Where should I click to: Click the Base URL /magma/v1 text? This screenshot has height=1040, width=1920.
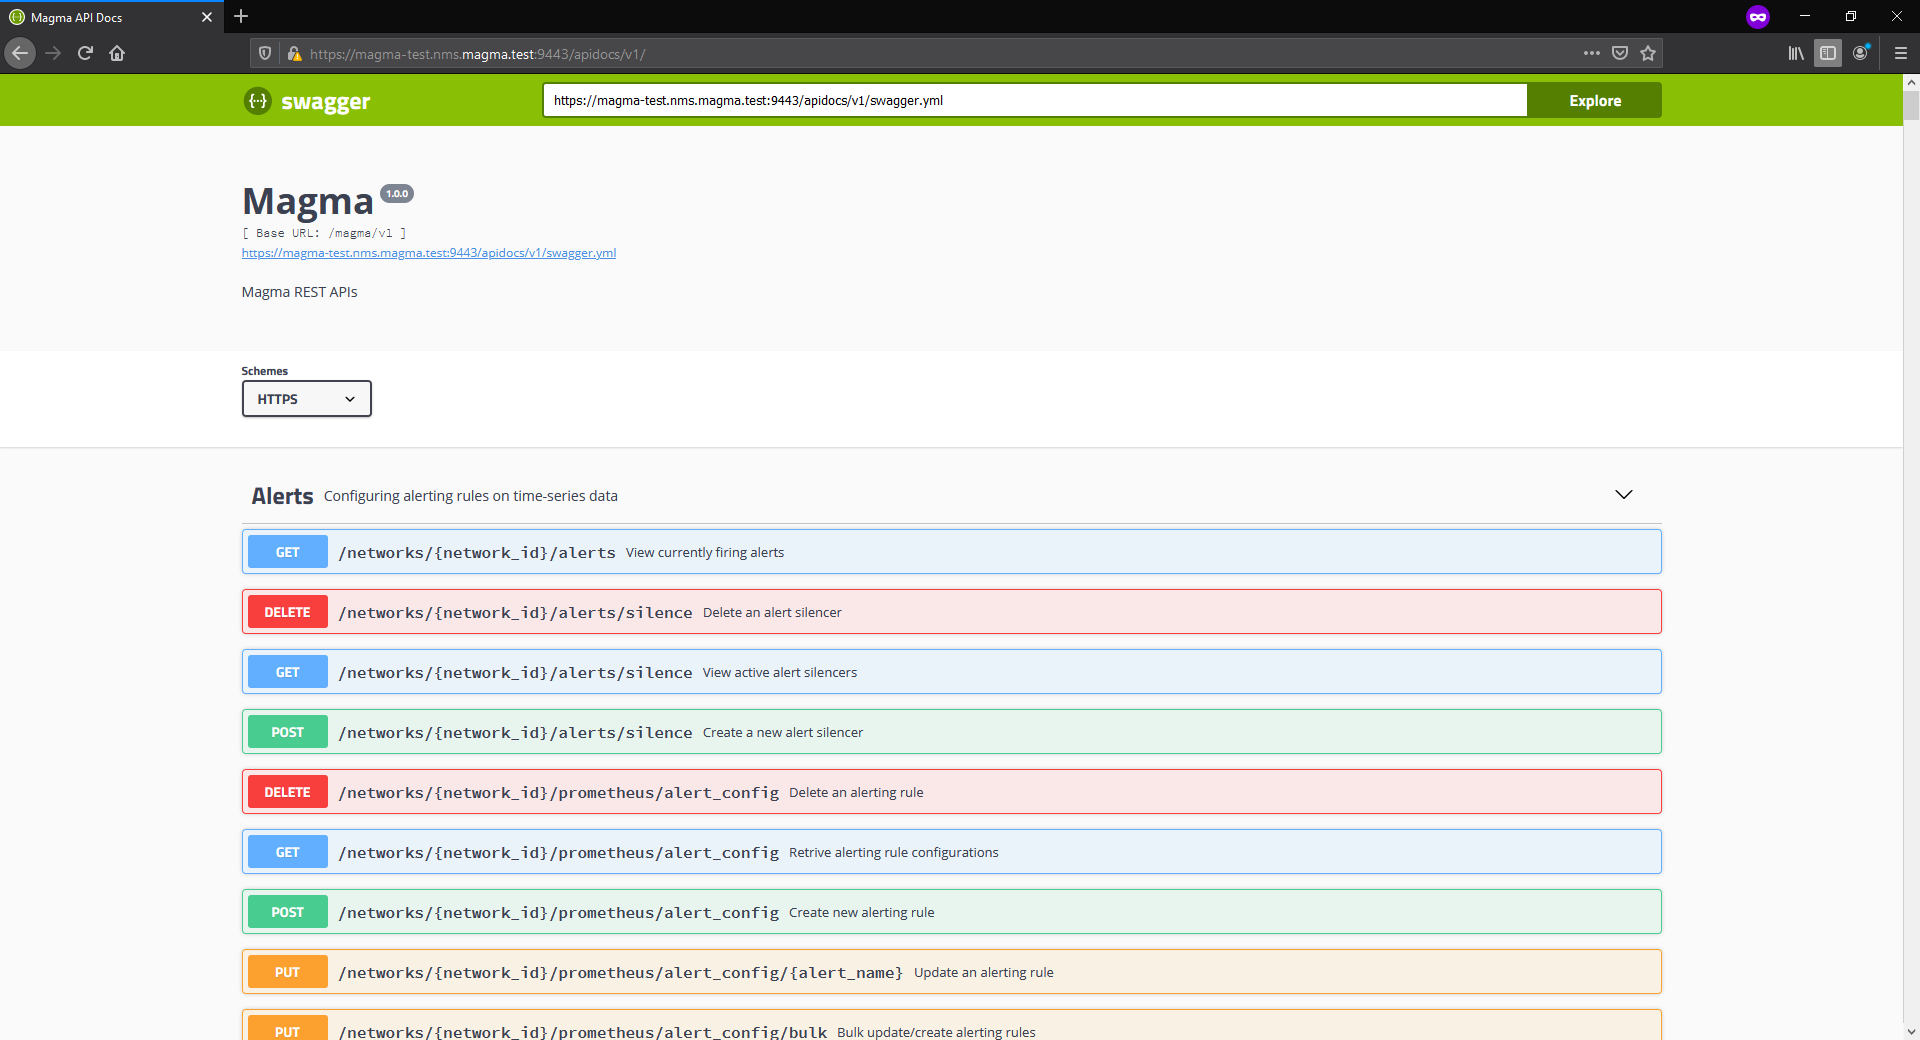click(x=324, y=233)
